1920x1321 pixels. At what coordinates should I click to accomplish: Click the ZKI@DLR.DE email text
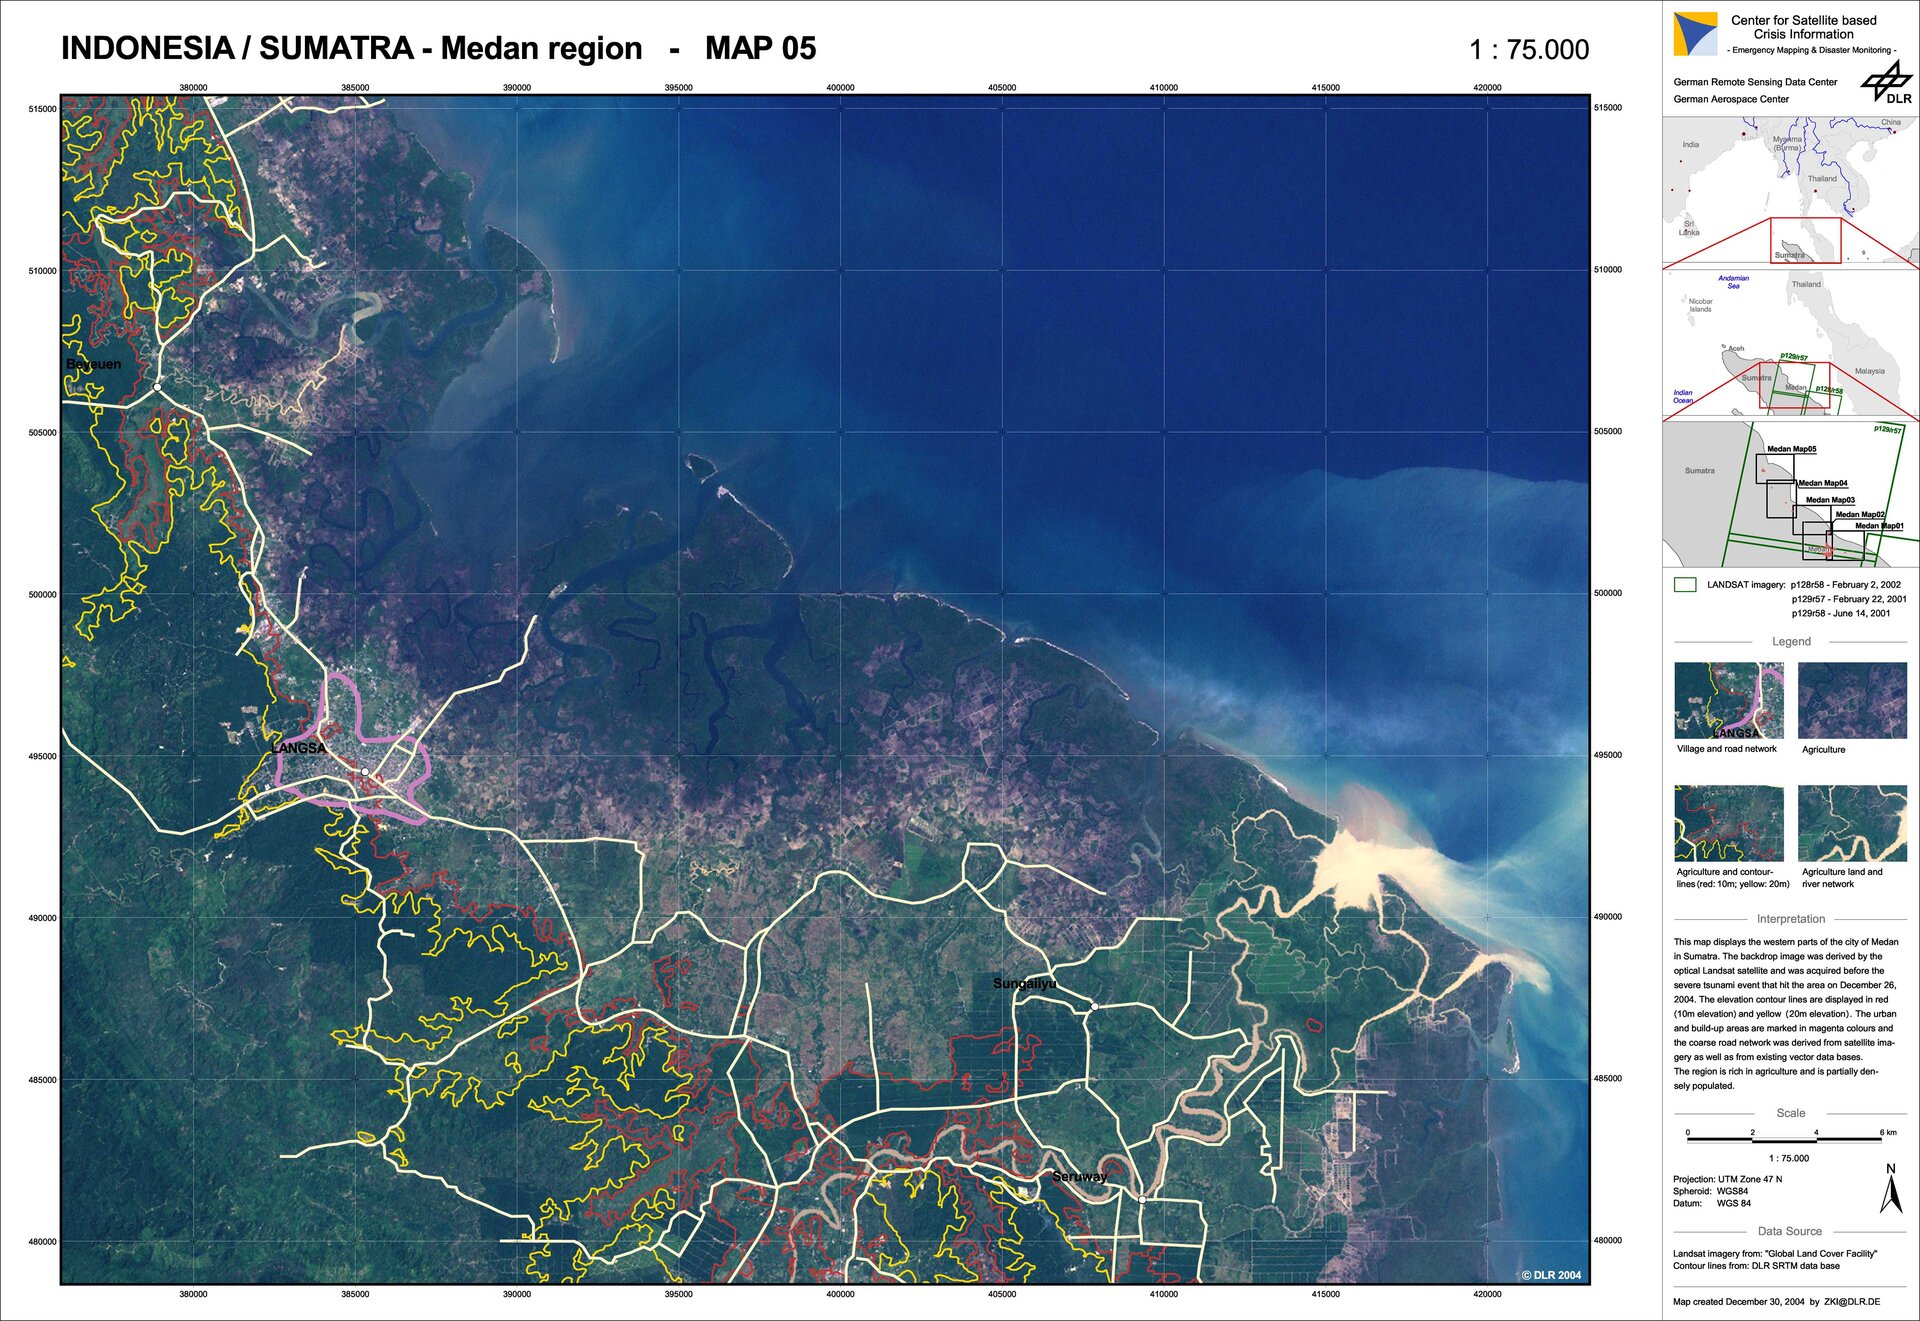tap(1851, 1302)
